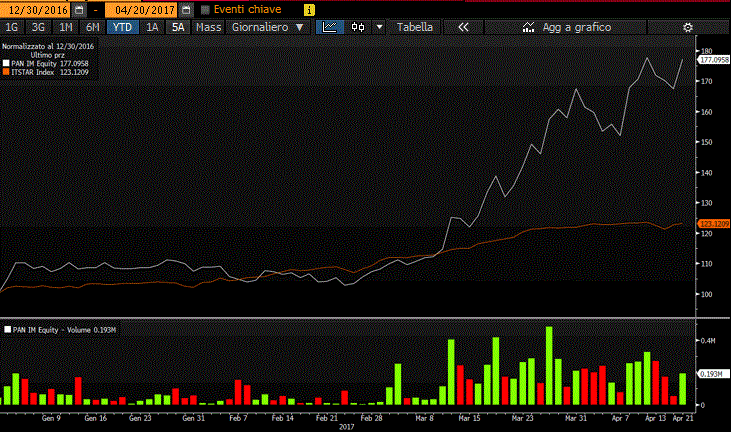Viewport: 731px width, 432px height.
Task: Click Agg a grafico button
Action: [x=576, y=27]
